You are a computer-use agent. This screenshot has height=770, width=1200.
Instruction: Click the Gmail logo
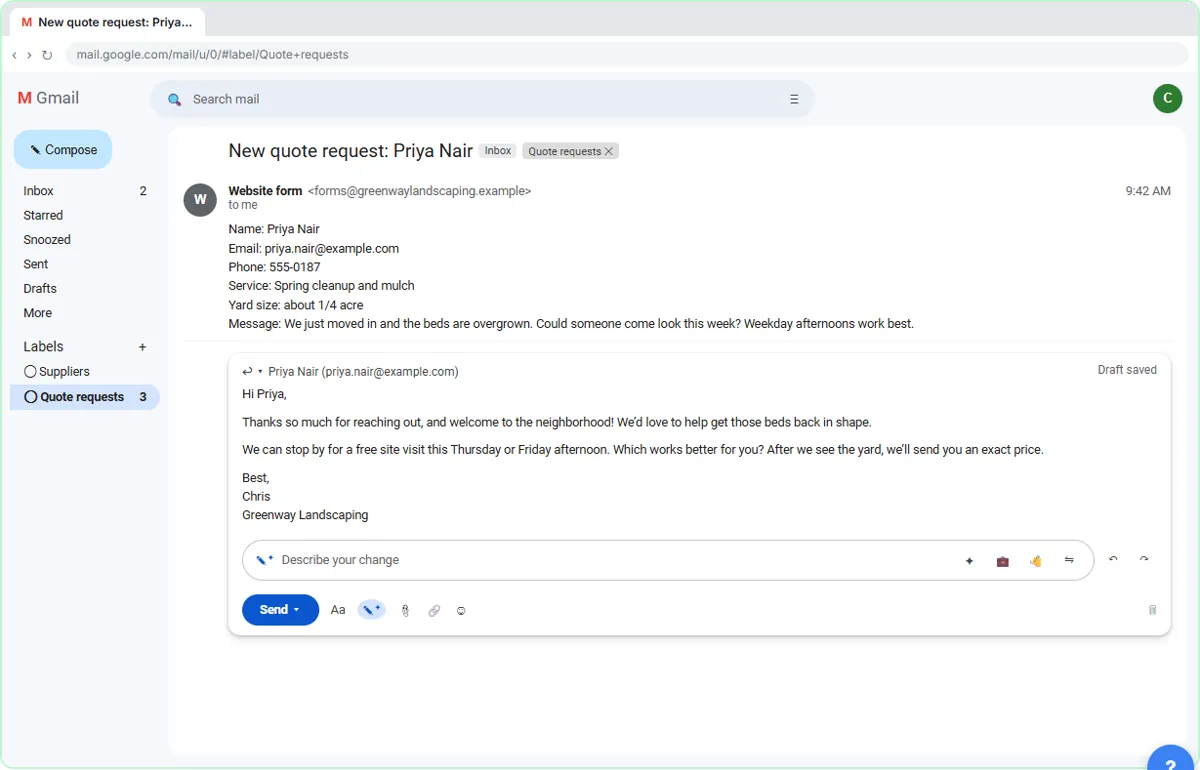tap(48, 98)
